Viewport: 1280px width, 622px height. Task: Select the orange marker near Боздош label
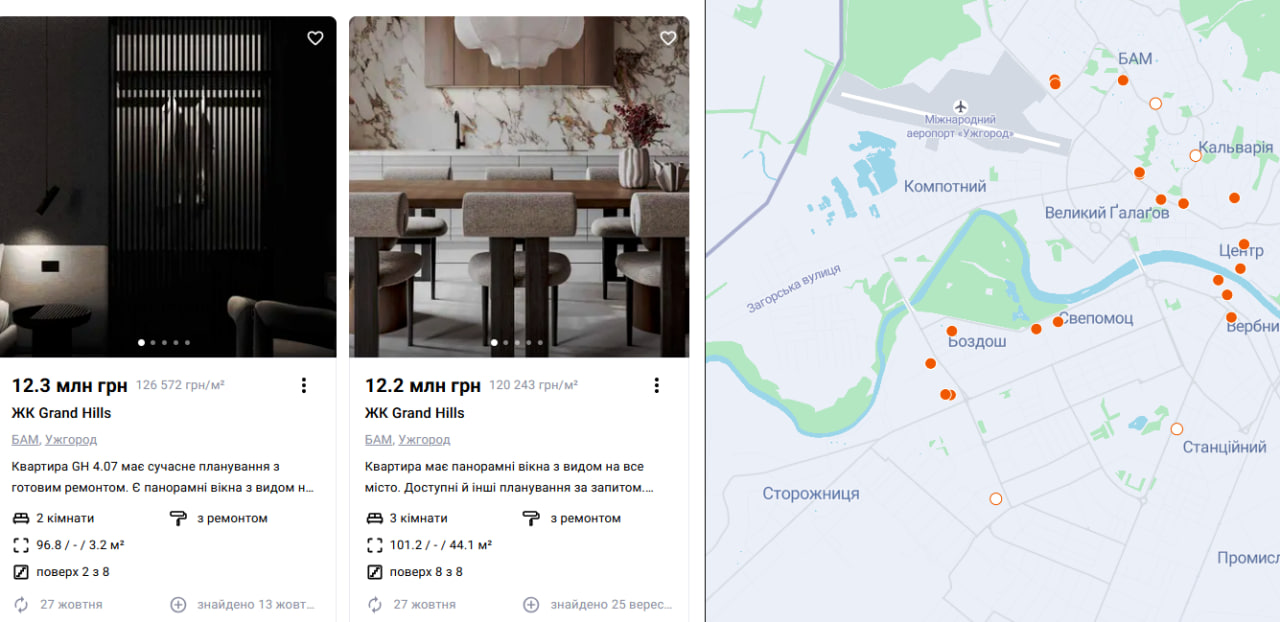[x=952, y=330]
